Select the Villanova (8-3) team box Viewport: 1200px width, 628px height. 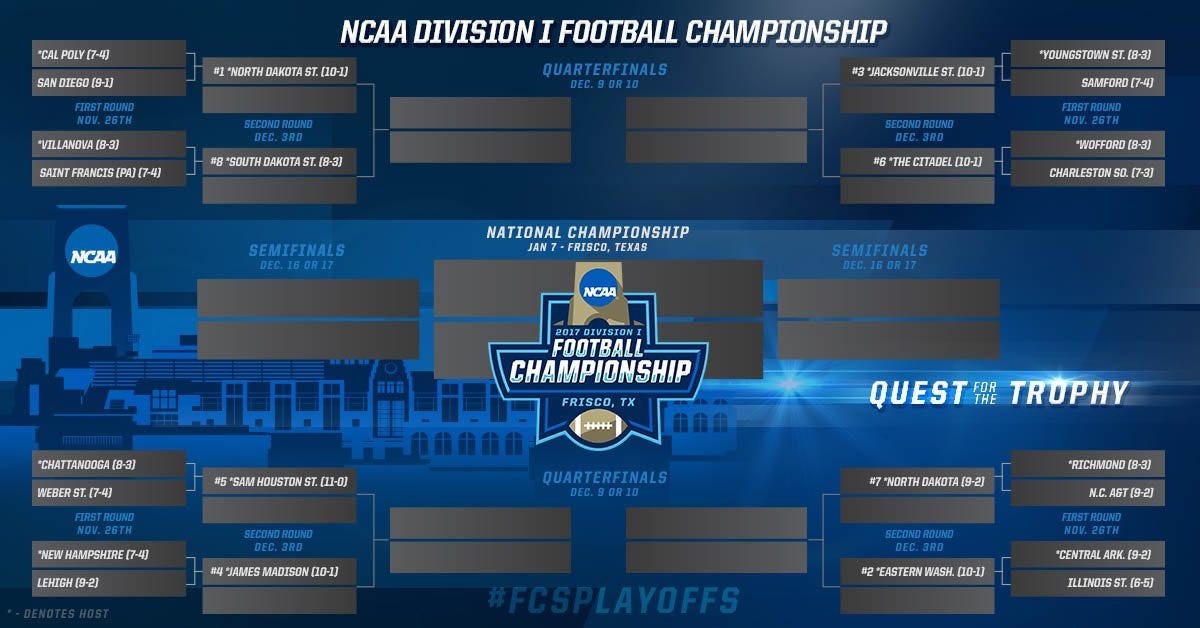[x=110, y=143]
